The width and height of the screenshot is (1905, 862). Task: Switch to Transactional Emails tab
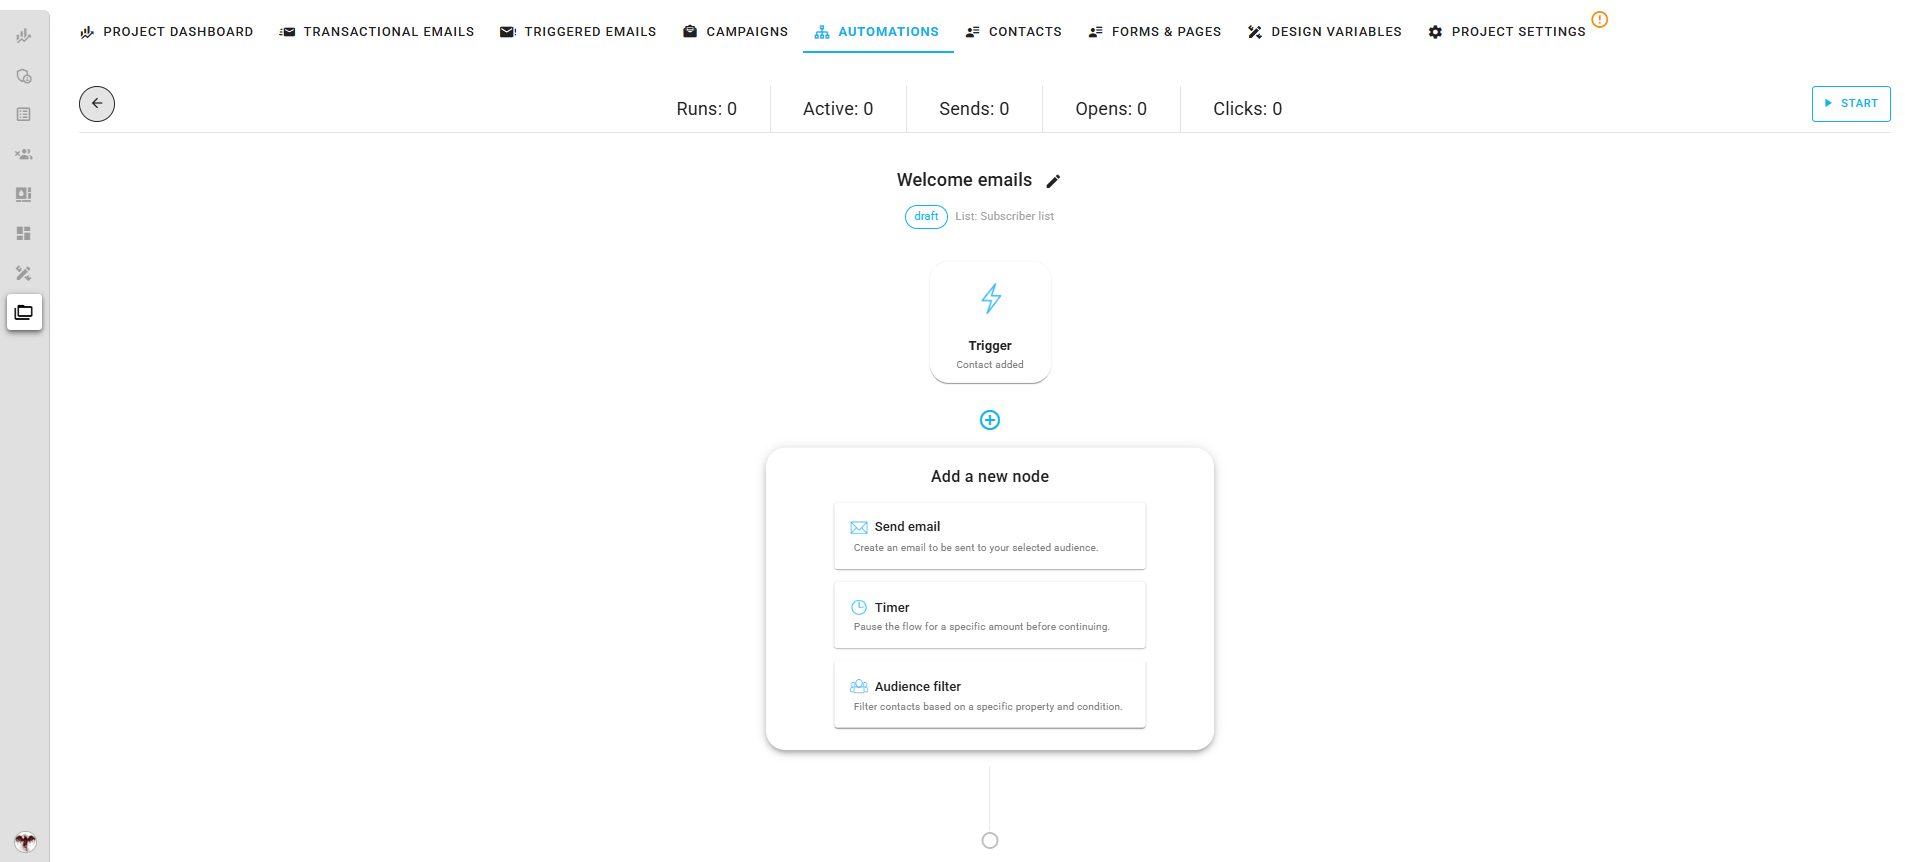click(x=377, y=32)
